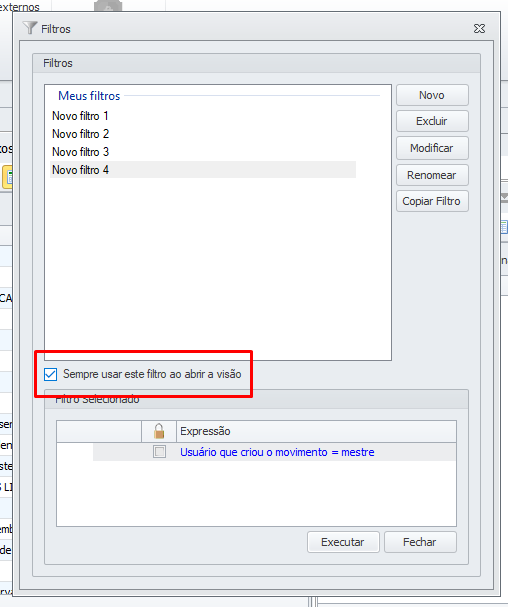Screen dimensions: 508x607
Task: Open Modificar for the selected filter
Action: point(432,148)
